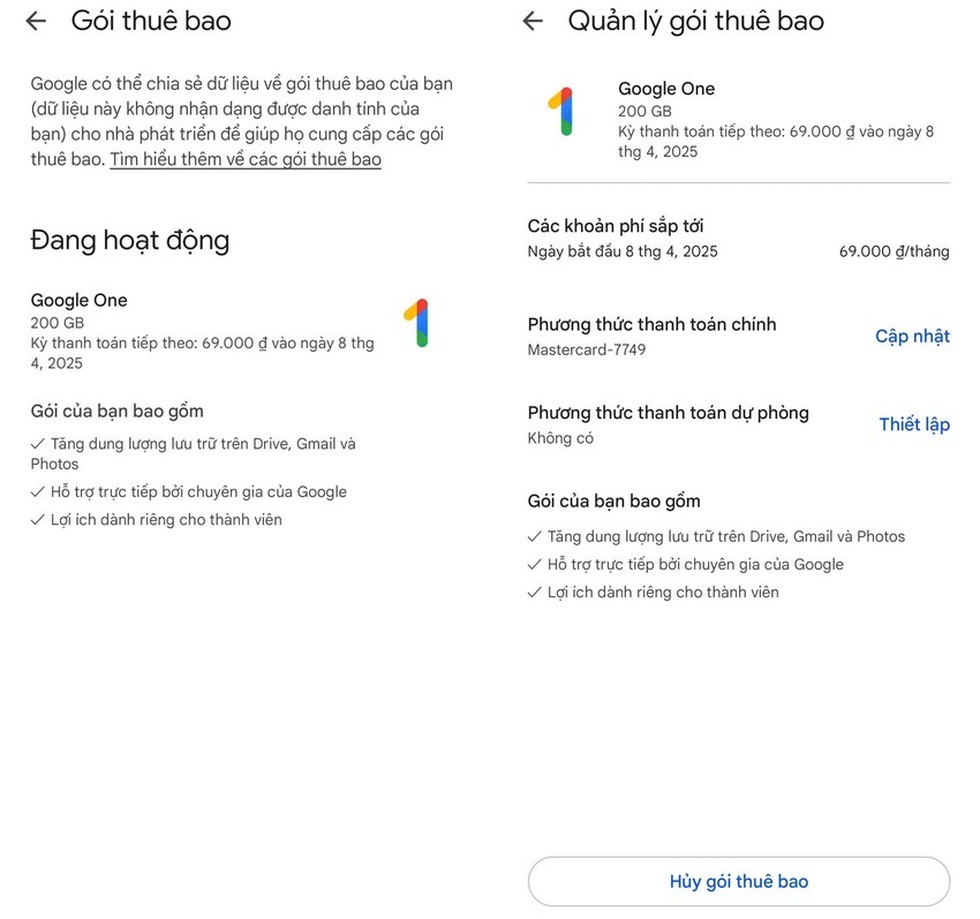Tap the "Các khoản phí sắp tới" heading
Image resolution: width=980 pixels, height=919 pixels.
click(622, 226)
